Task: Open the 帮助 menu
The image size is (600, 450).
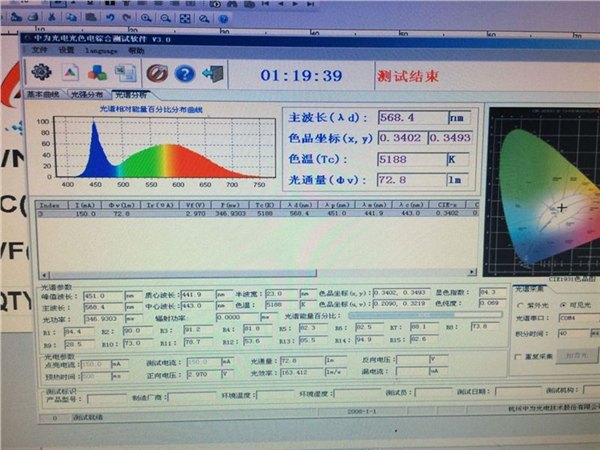Action: [x=136, y=51]
